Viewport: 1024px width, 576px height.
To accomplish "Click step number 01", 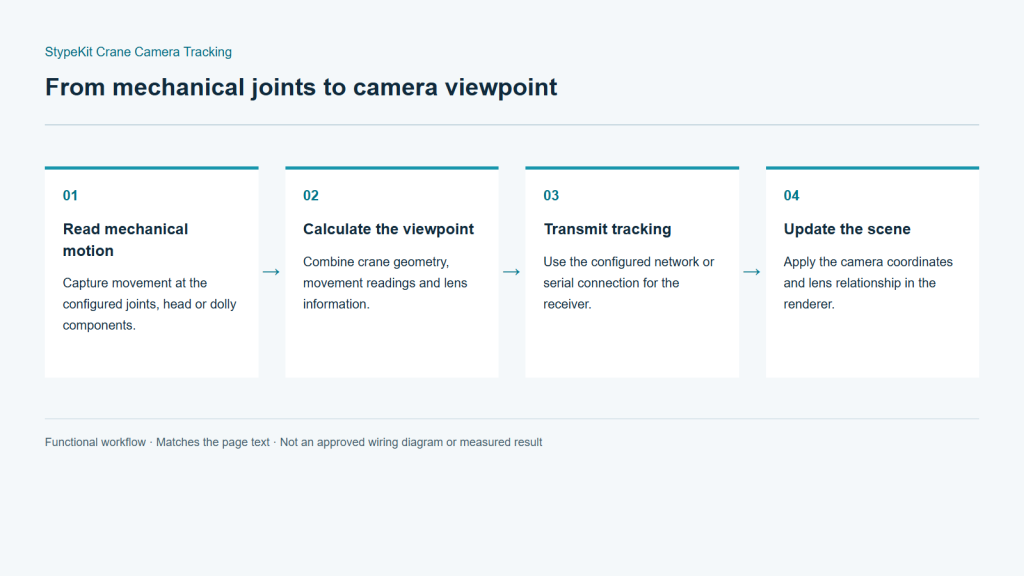I will pos(70,195).
